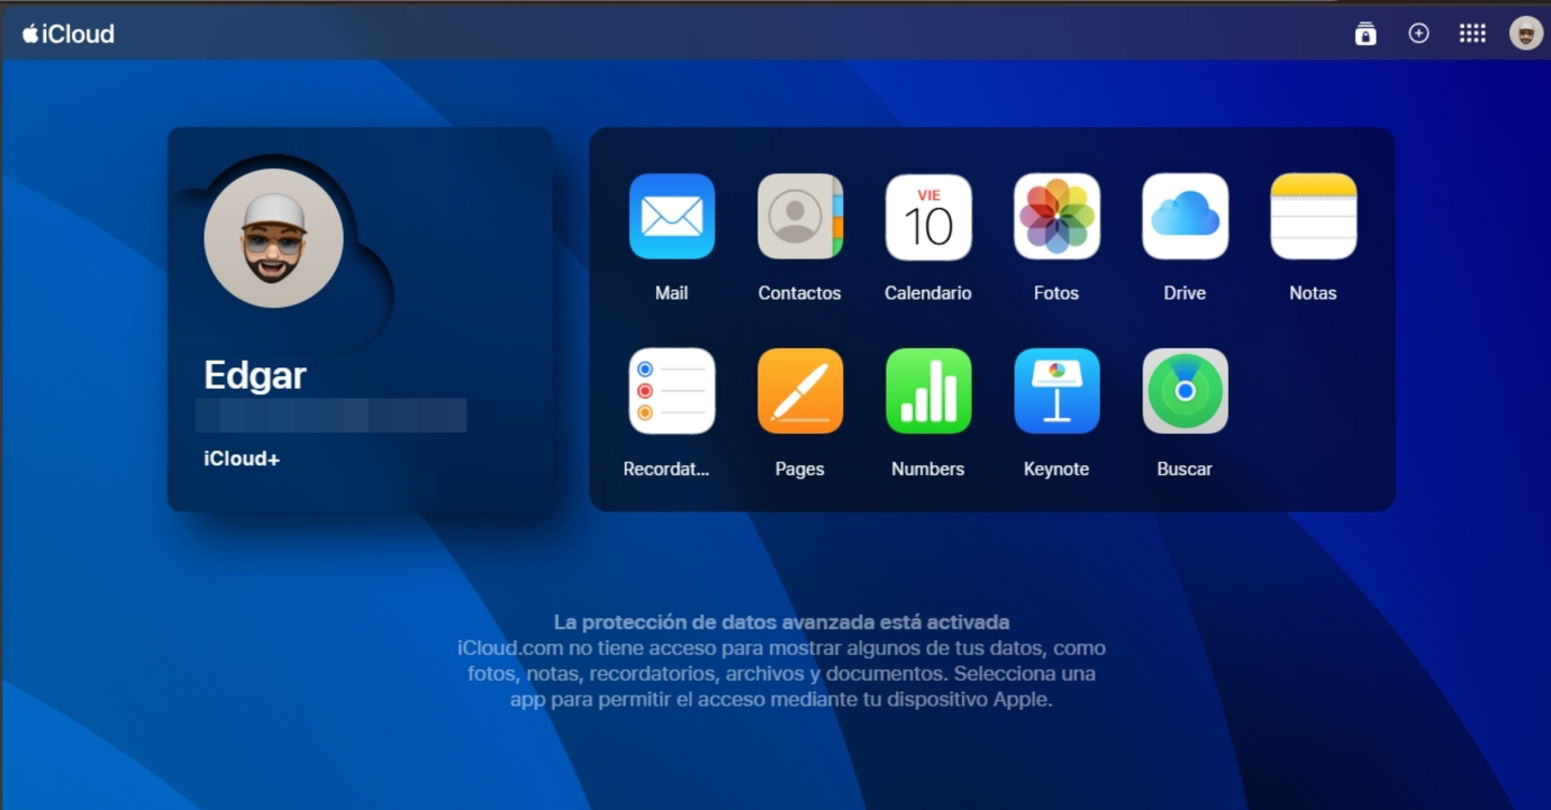Open the Mail app

(671, 216)
